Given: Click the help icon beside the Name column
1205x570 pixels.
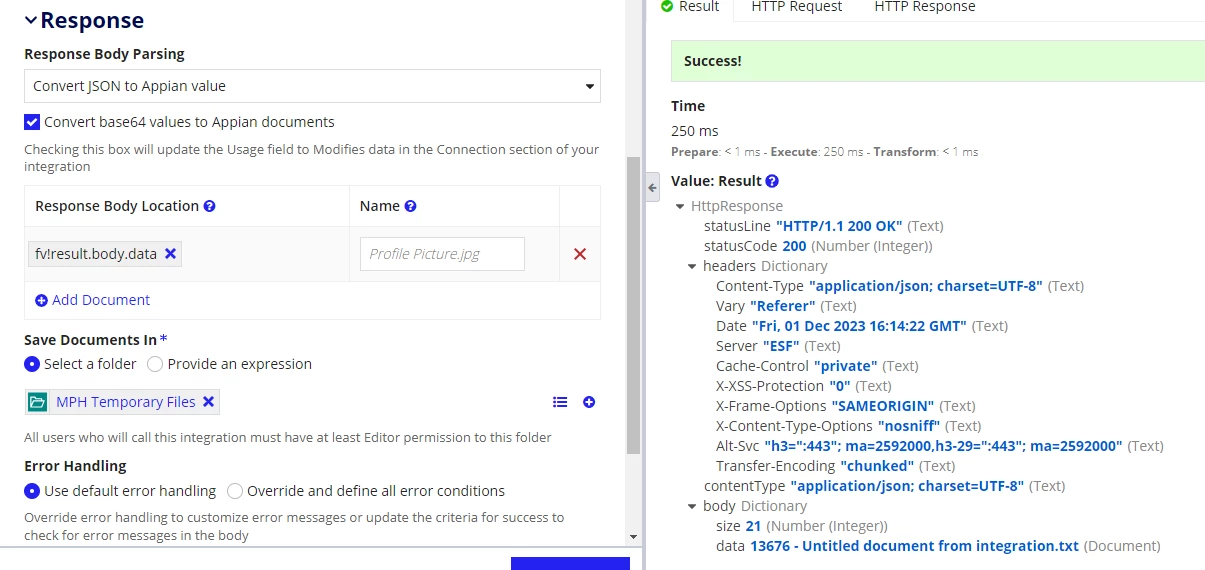Looking at the screenshot, I should 410,206.
